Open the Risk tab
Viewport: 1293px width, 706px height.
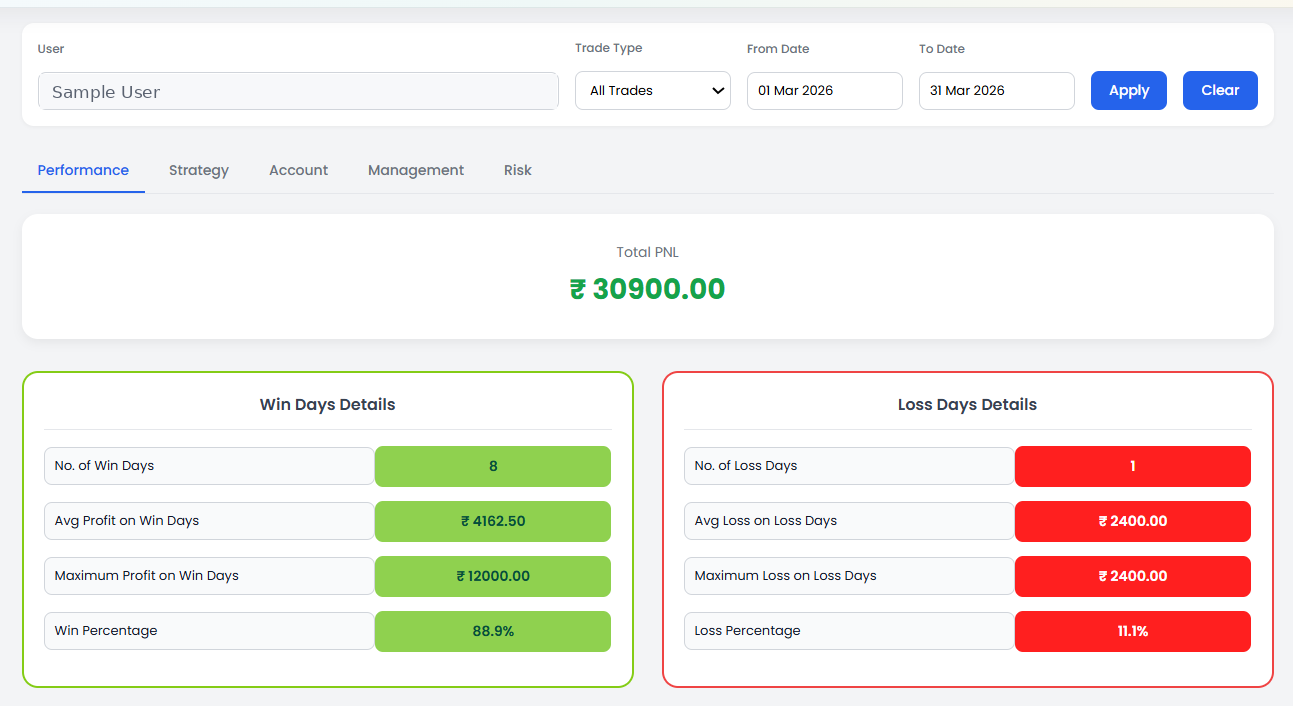click(518, 170)
